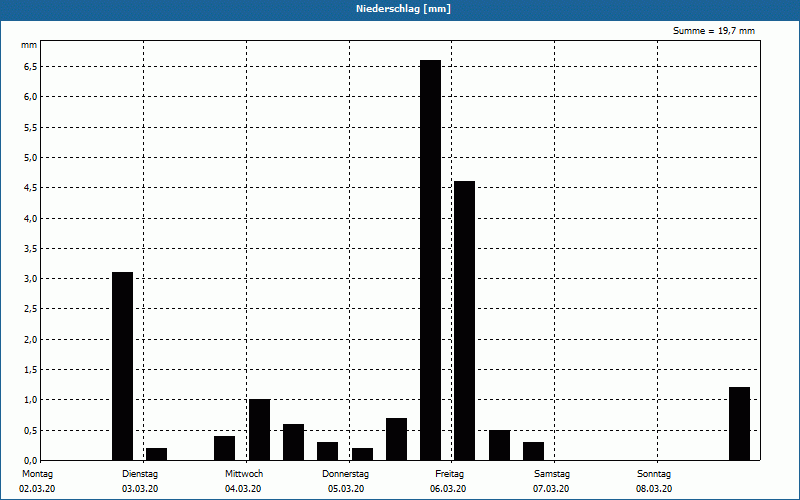The width and height of the screenshot is (800, 500).
Task: Click the 0,2 mm bar just after Dienstag
Action: point(157,454)
